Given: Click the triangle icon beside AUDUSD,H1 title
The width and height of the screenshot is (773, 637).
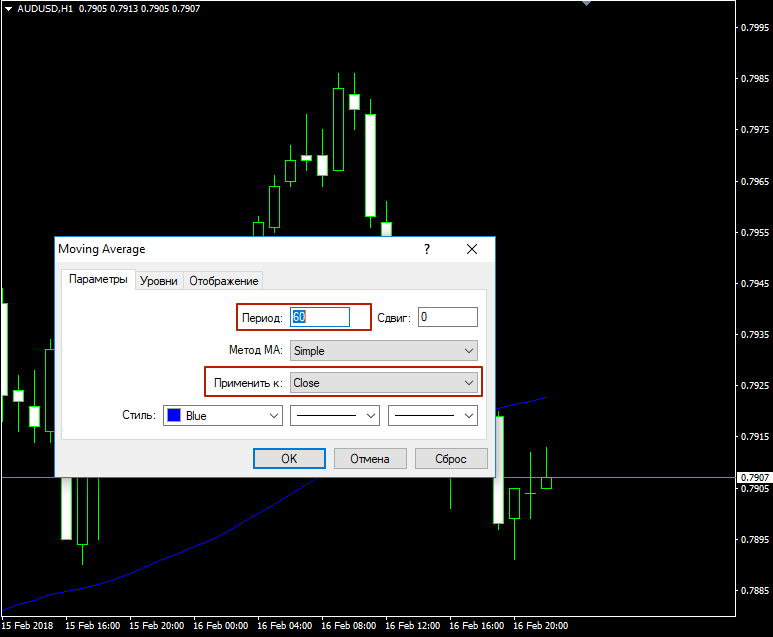Looking at the screenshot, I should [x=7, y=8].
